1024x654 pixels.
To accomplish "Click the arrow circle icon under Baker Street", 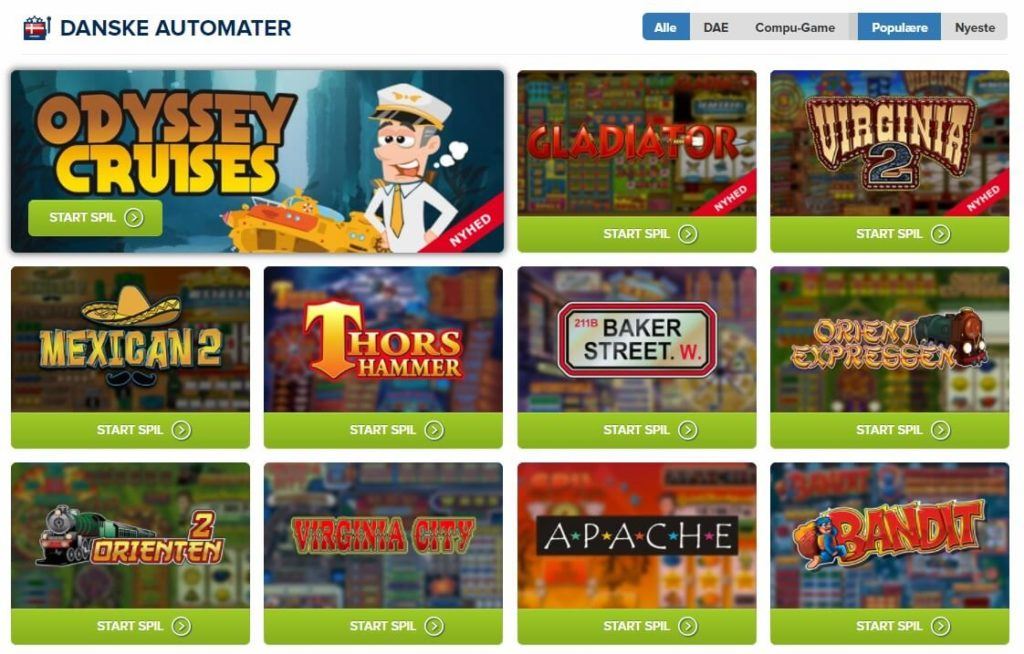I will [x=688, y=430].
